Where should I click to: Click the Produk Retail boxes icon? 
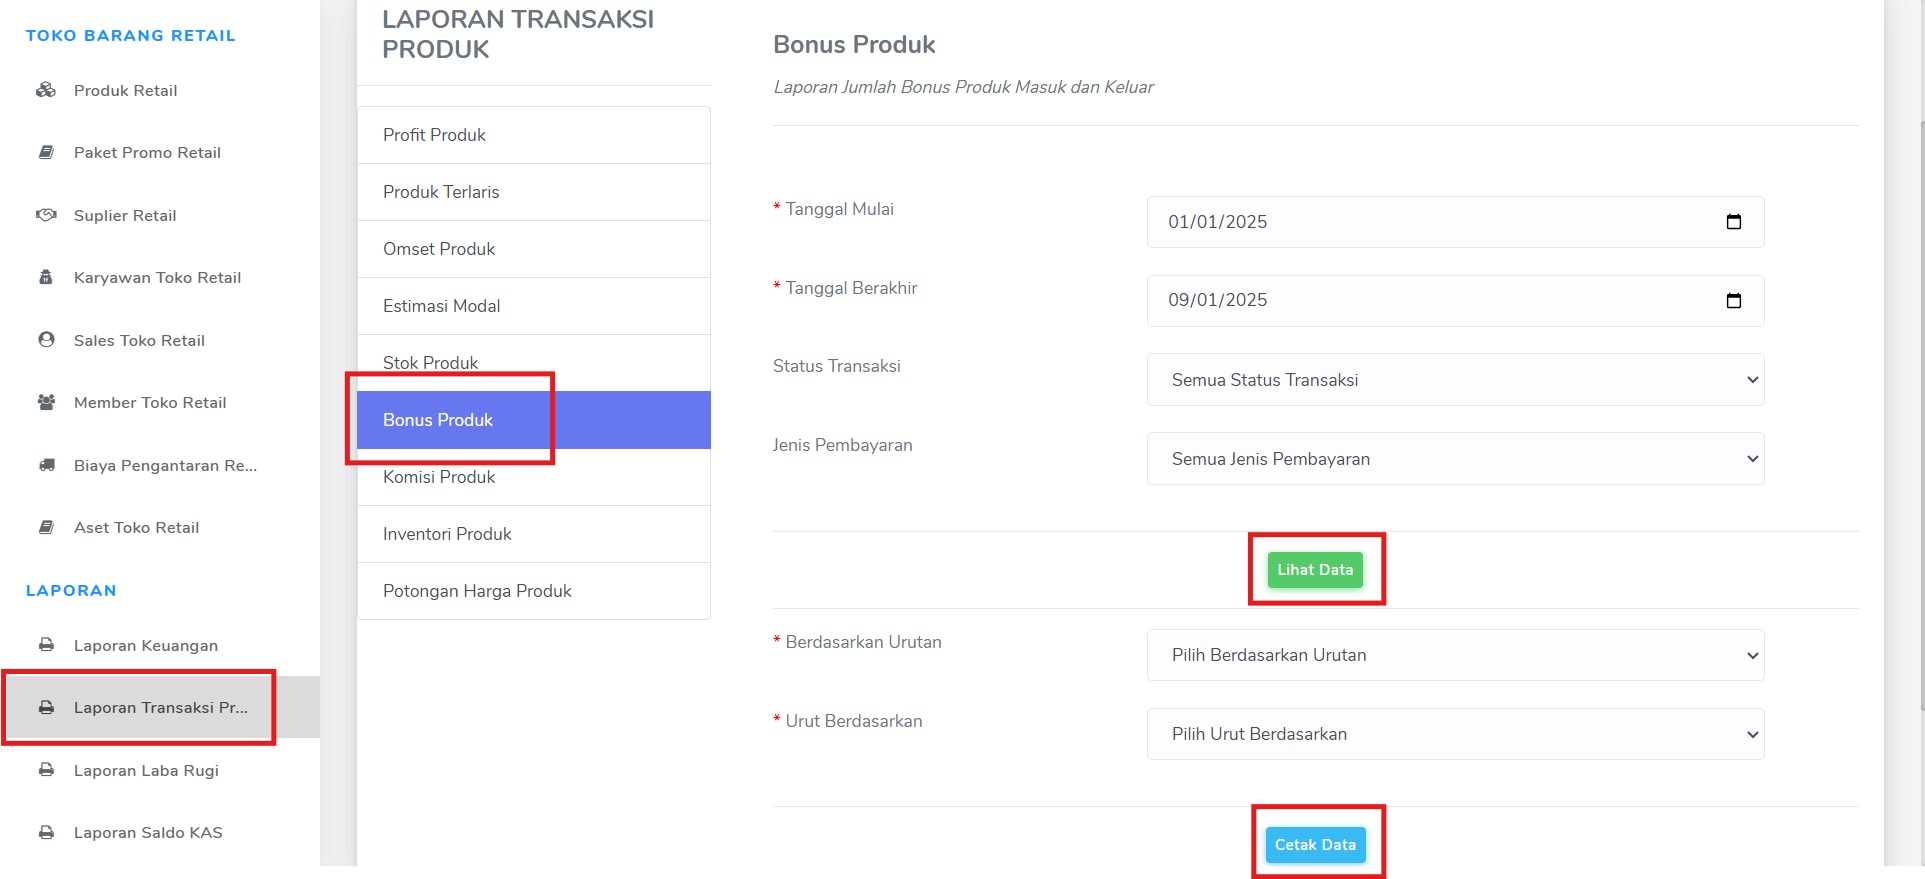pos(46,90)
